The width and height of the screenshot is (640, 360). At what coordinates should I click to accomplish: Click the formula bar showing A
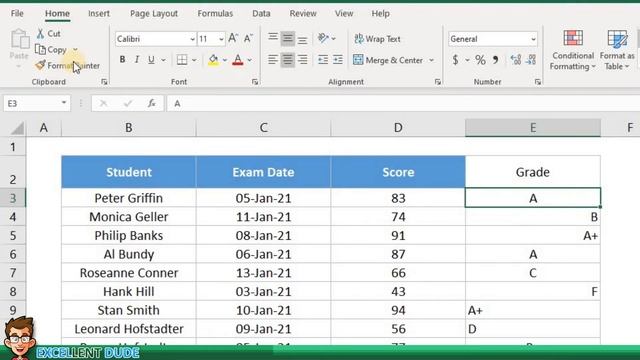403,104
